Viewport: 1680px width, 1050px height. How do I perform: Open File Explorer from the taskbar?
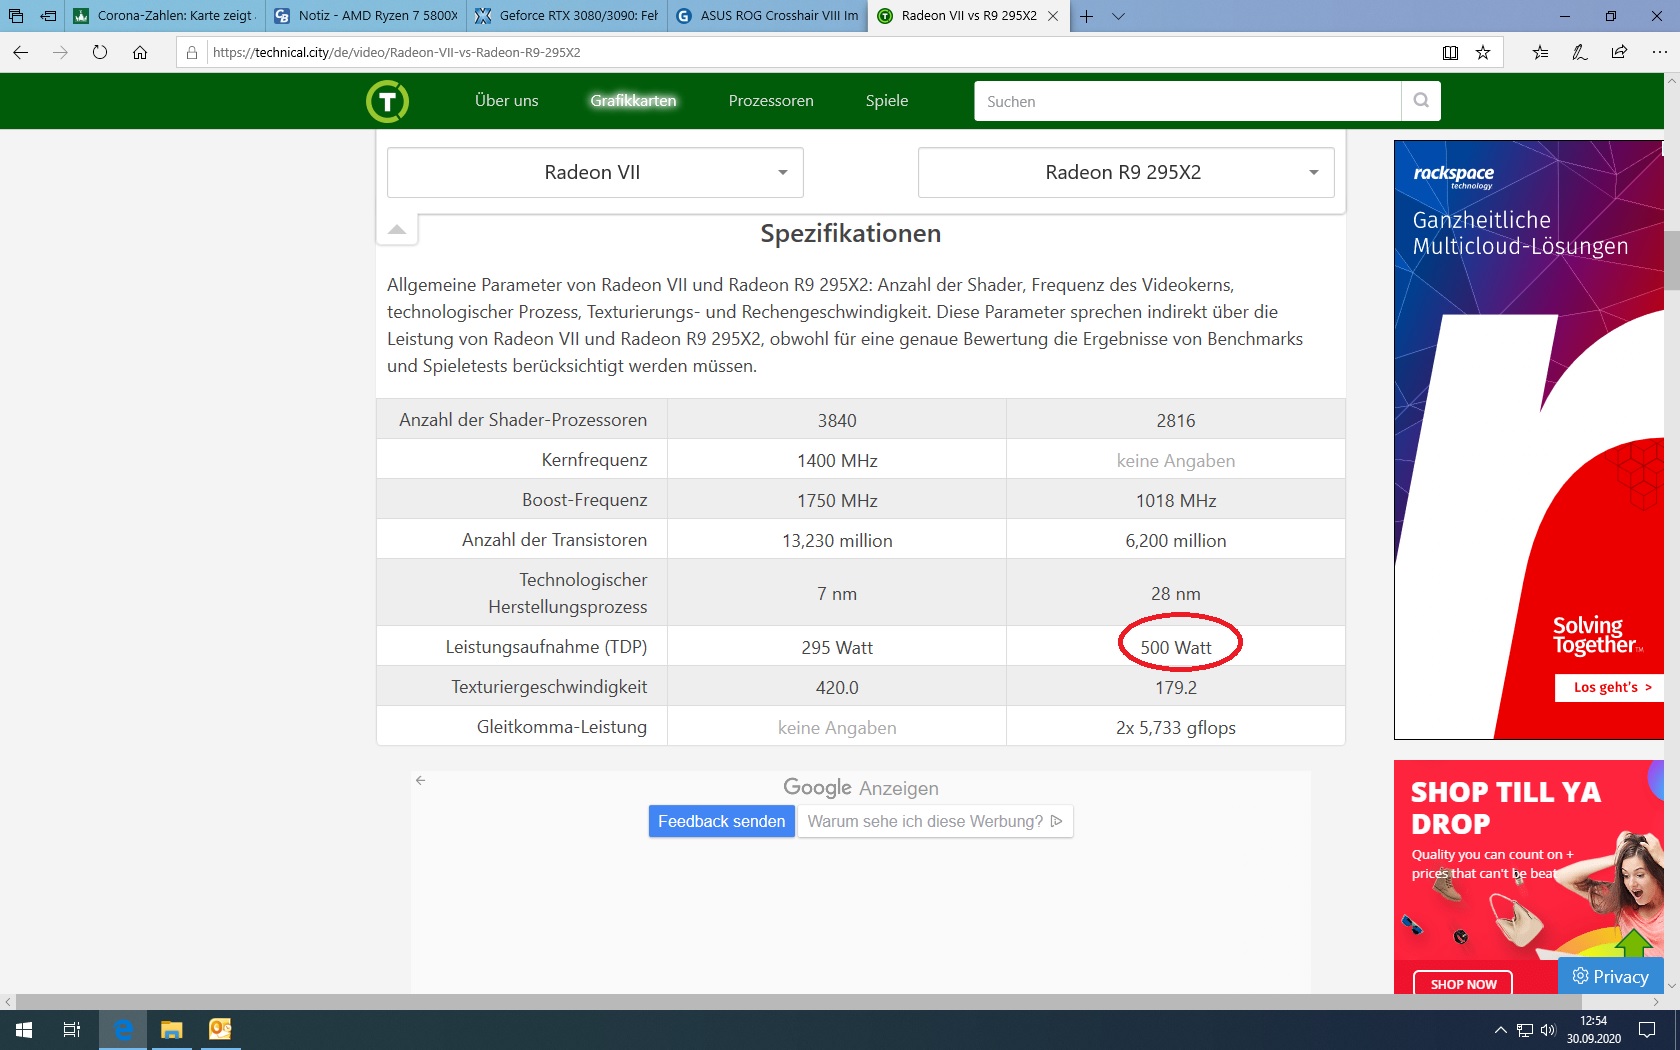point(172,1029)
